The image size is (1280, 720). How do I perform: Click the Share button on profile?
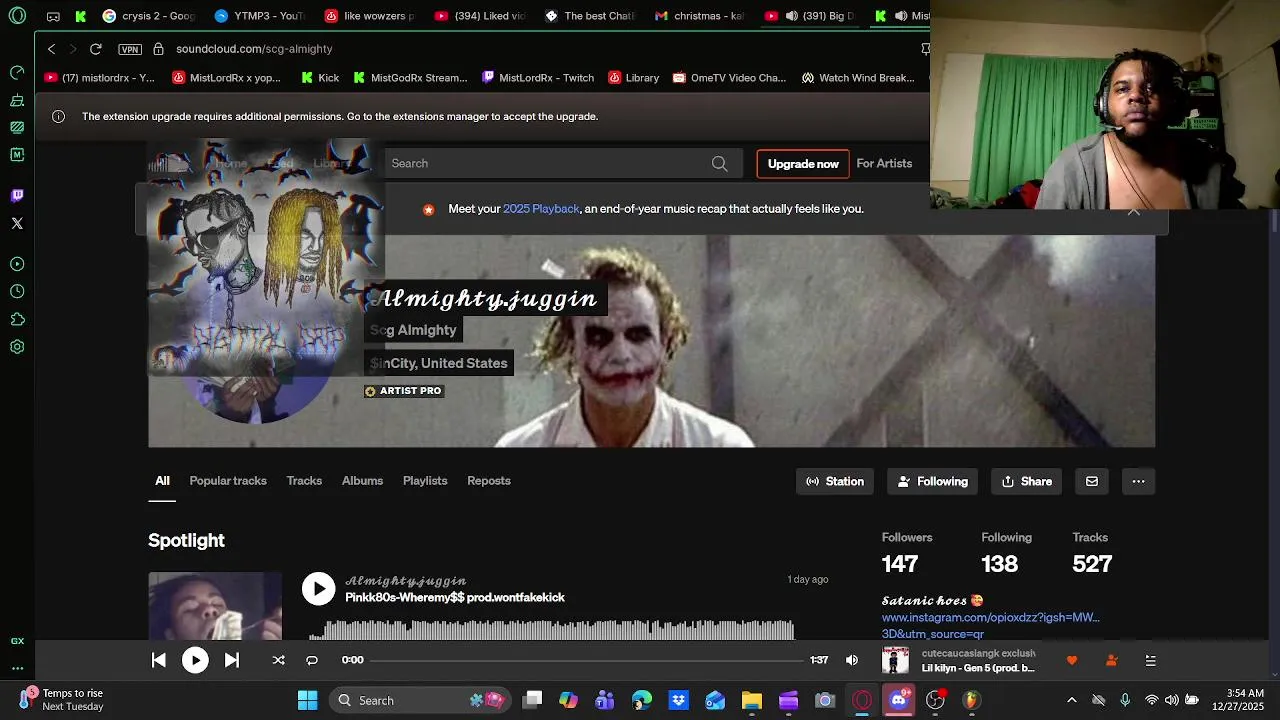coord(1027,481)
